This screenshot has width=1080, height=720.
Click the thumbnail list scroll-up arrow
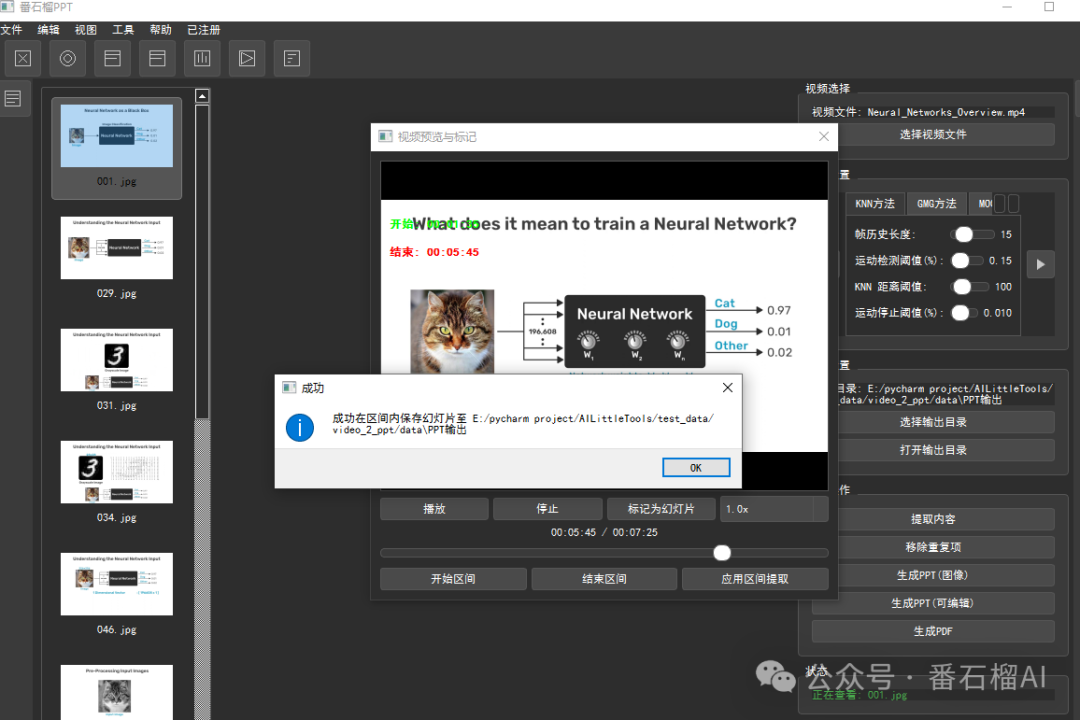coord(202,96)
